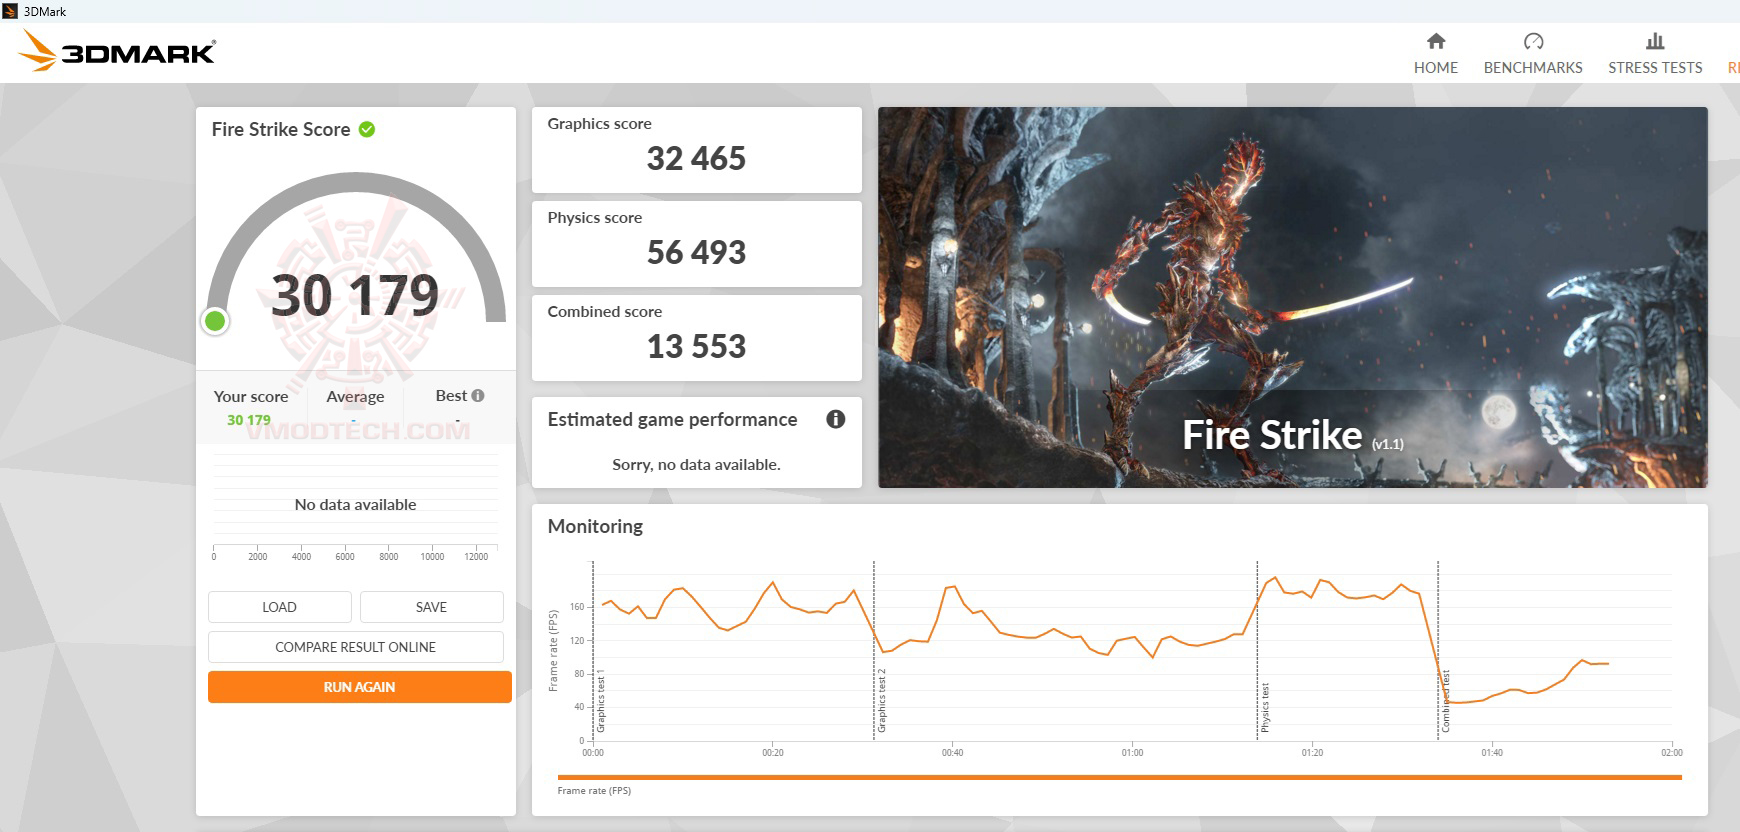This screenshot has width=1740, height=832.
Task: Click the 3DMark app icon in the title bar
Action: 10,11
